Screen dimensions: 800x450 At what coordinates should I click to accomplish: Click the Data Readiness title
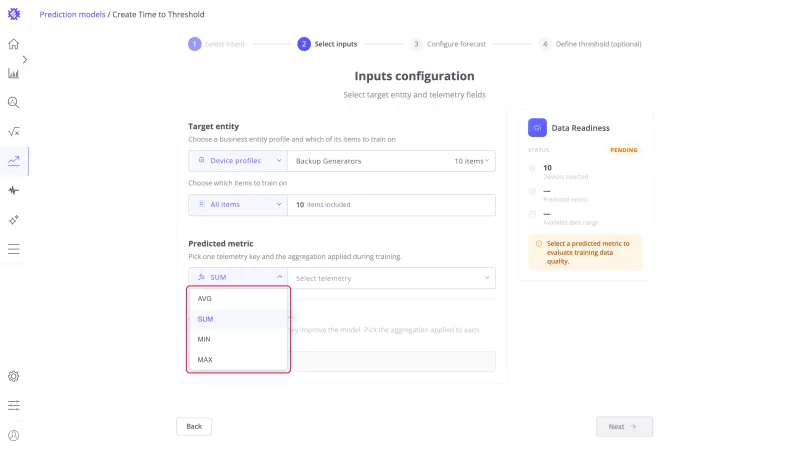pos(581,128)
